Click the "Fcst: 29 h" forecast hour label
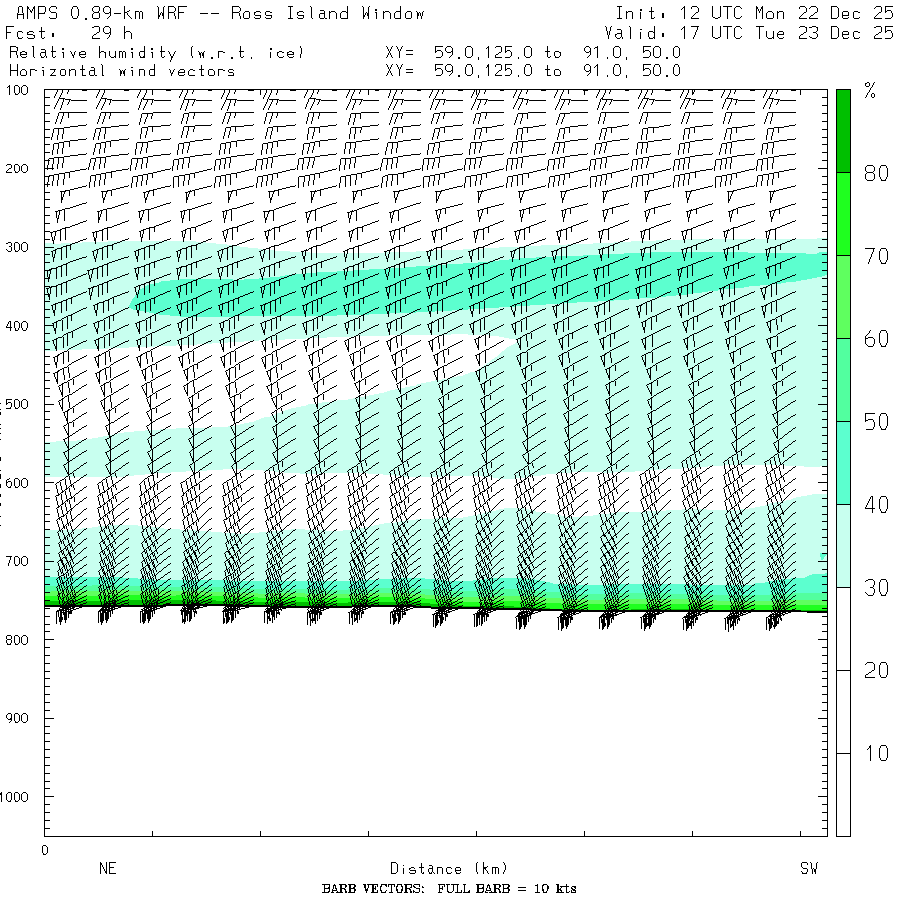 click(69, 33)
